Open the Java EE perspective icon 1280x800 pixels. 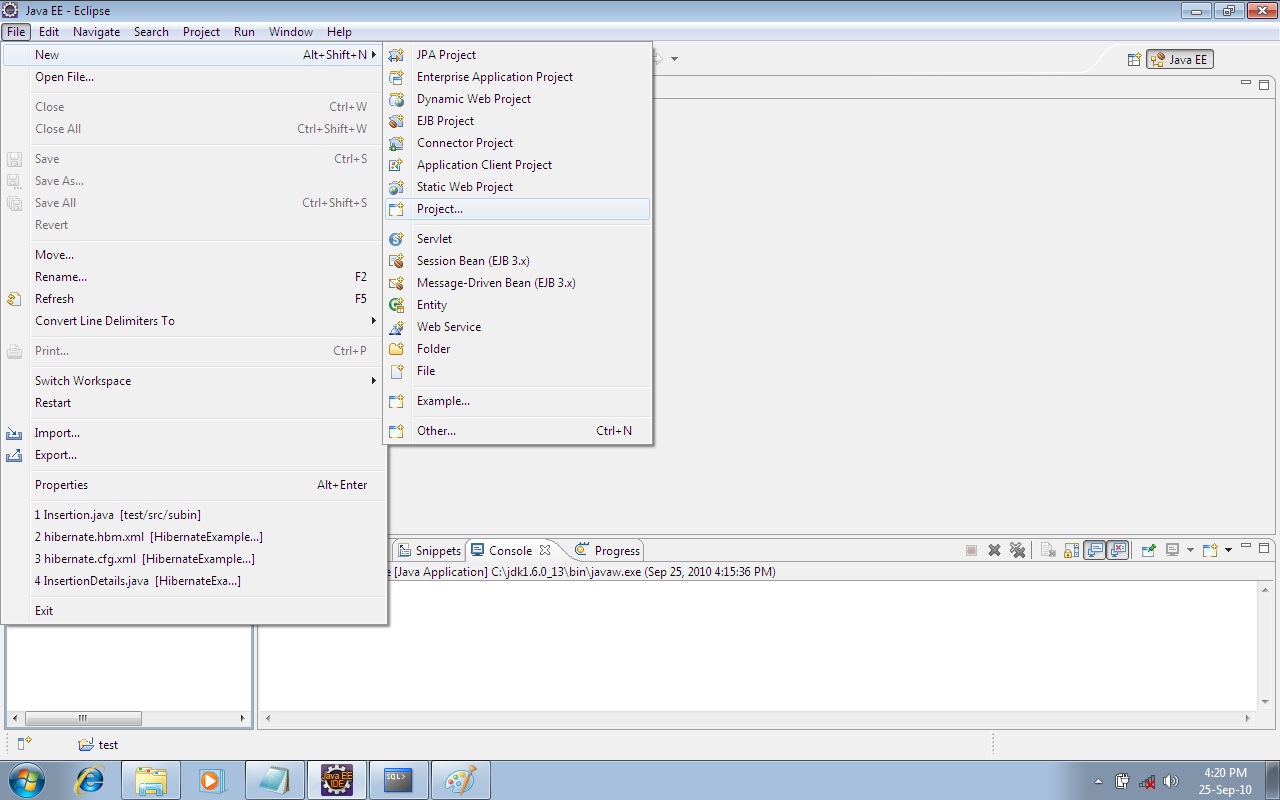(1180, 59)
